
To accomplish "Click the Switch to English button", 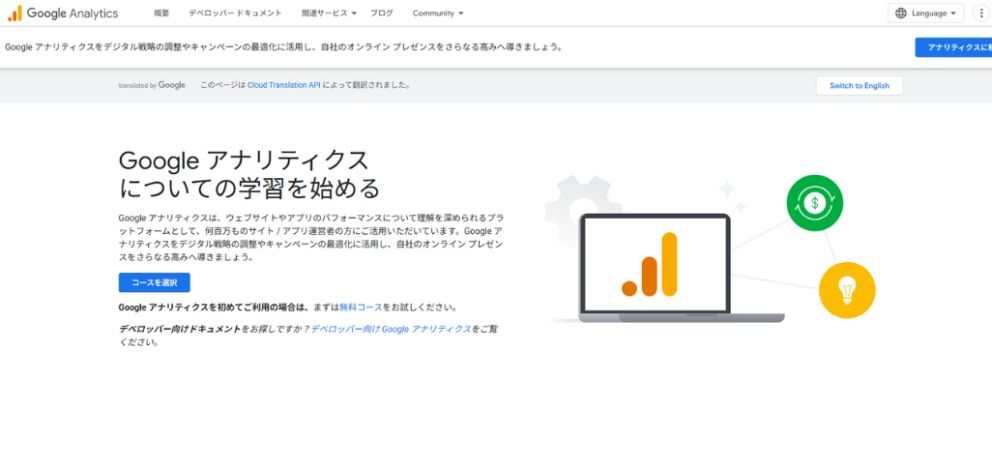I will [x=859, y=85].
